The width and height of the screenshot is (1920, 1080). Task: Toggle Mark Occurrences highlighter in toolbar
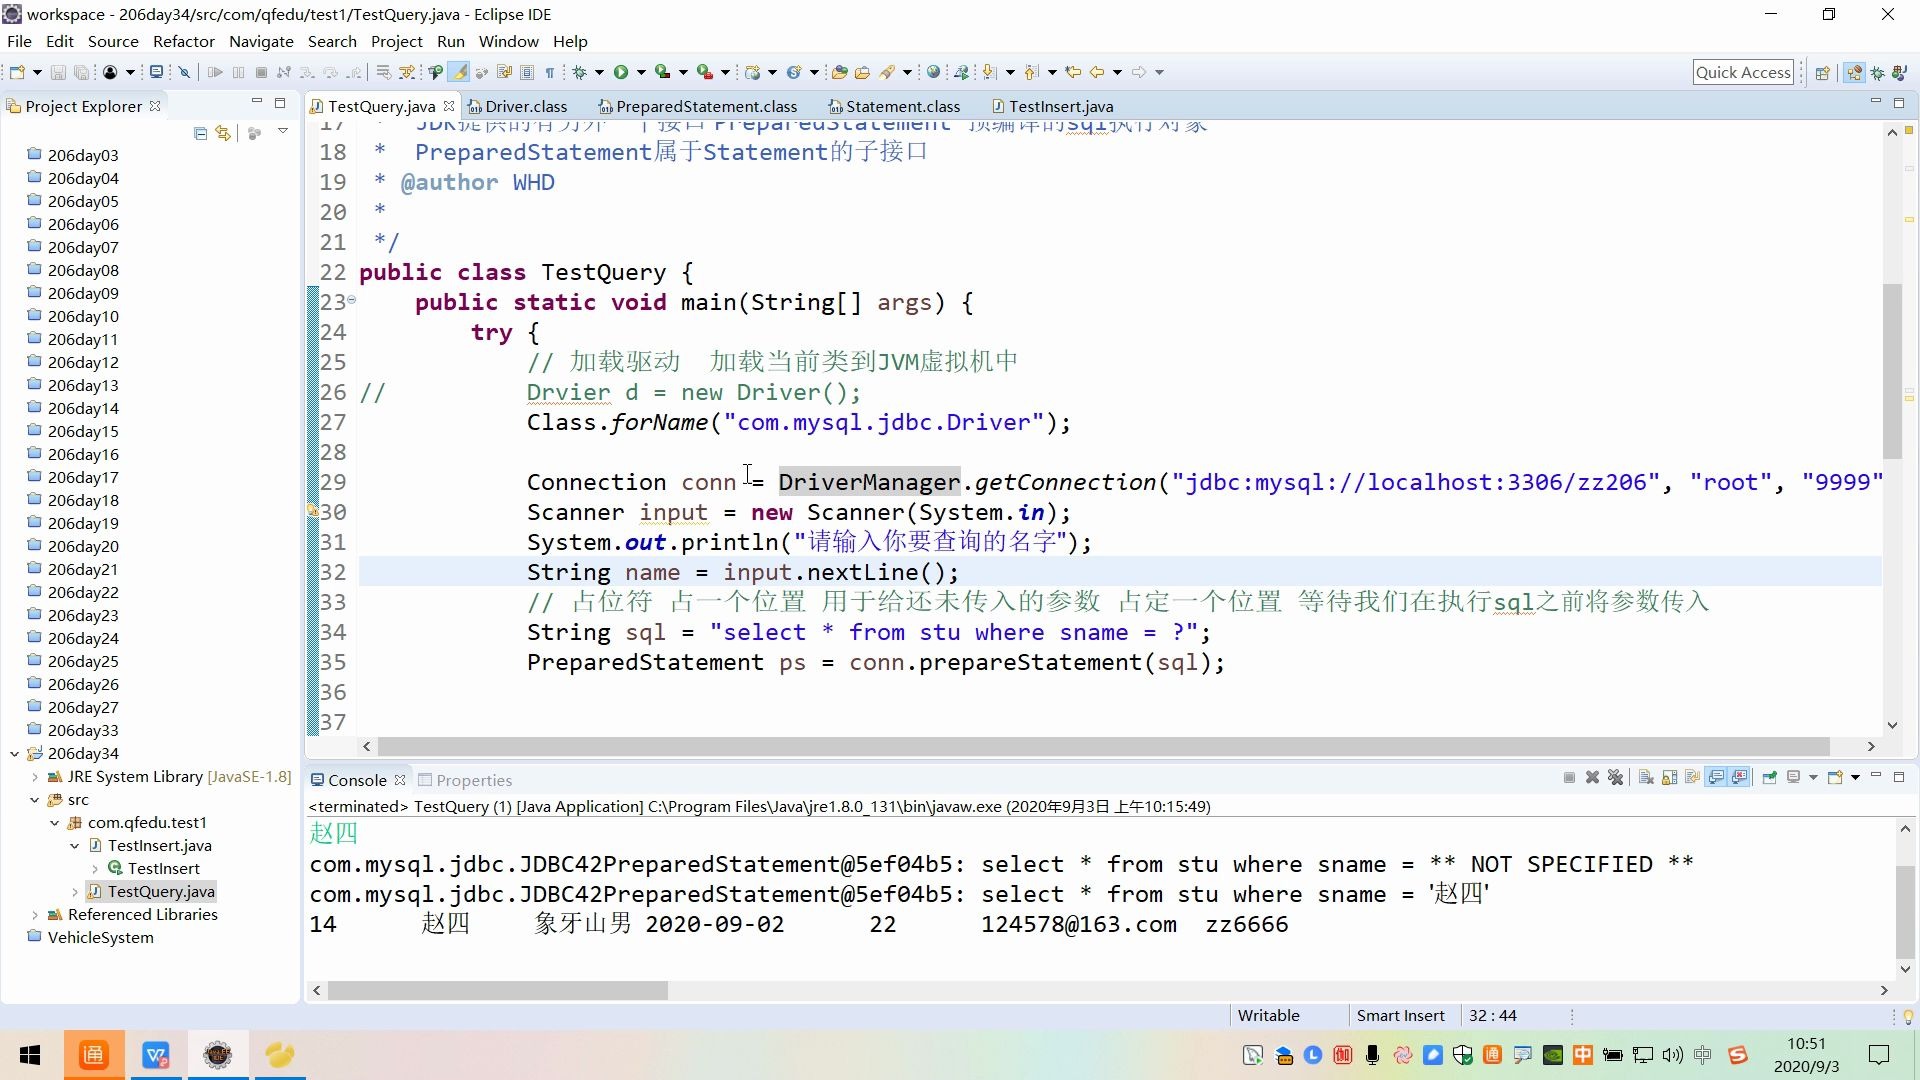(459, 72)
